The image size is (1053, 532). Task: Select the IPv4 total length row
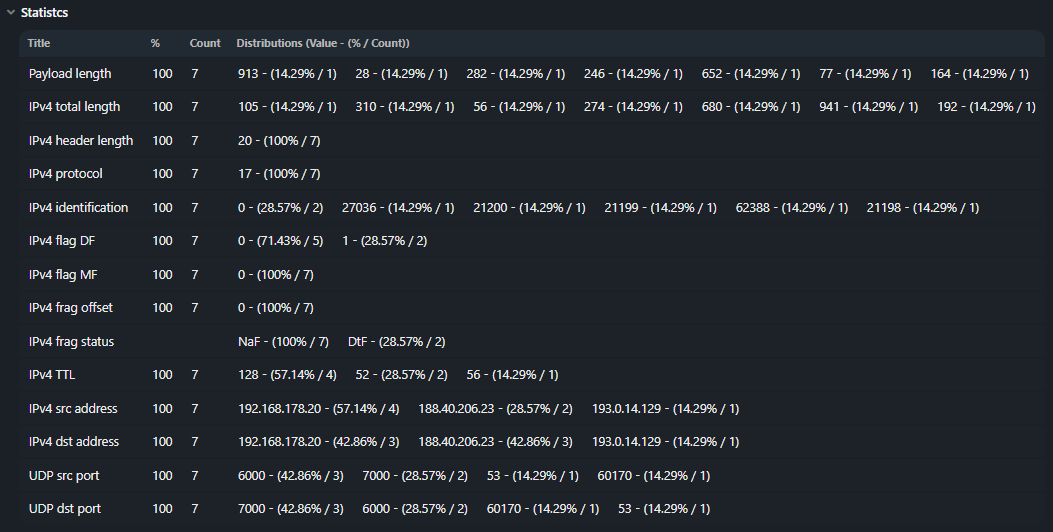74,107
